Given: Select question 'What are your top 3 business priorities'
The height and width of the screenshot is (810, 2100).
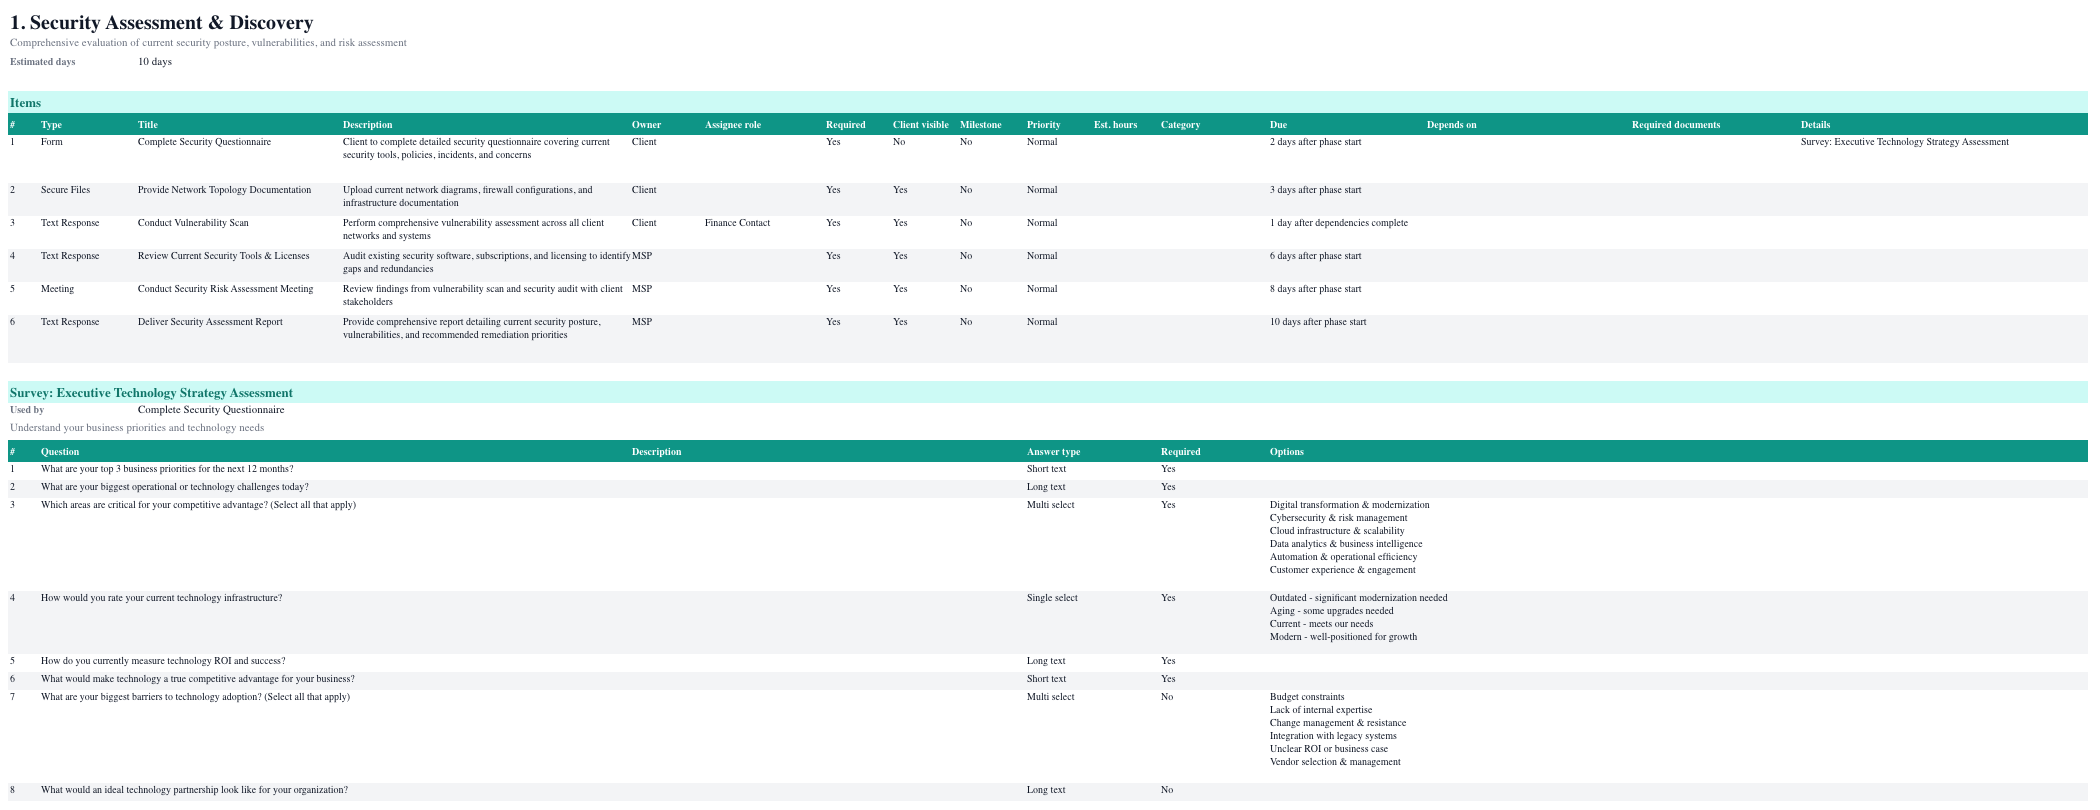Looking at the screenshot, I should coord(167,469).
